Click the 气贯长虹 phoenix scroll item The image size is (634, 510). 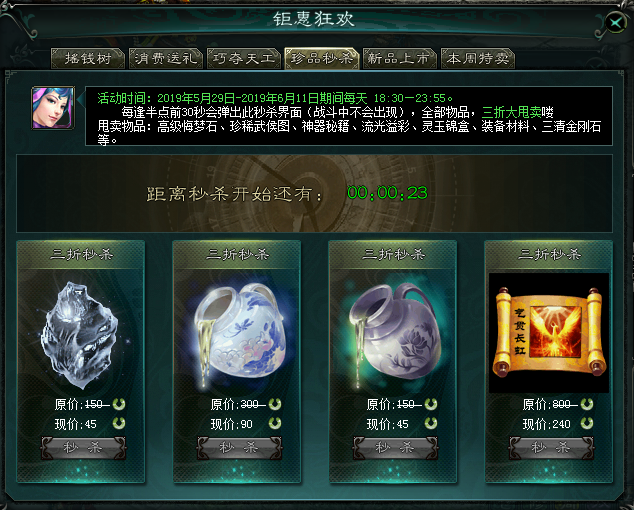click(549, 333)
